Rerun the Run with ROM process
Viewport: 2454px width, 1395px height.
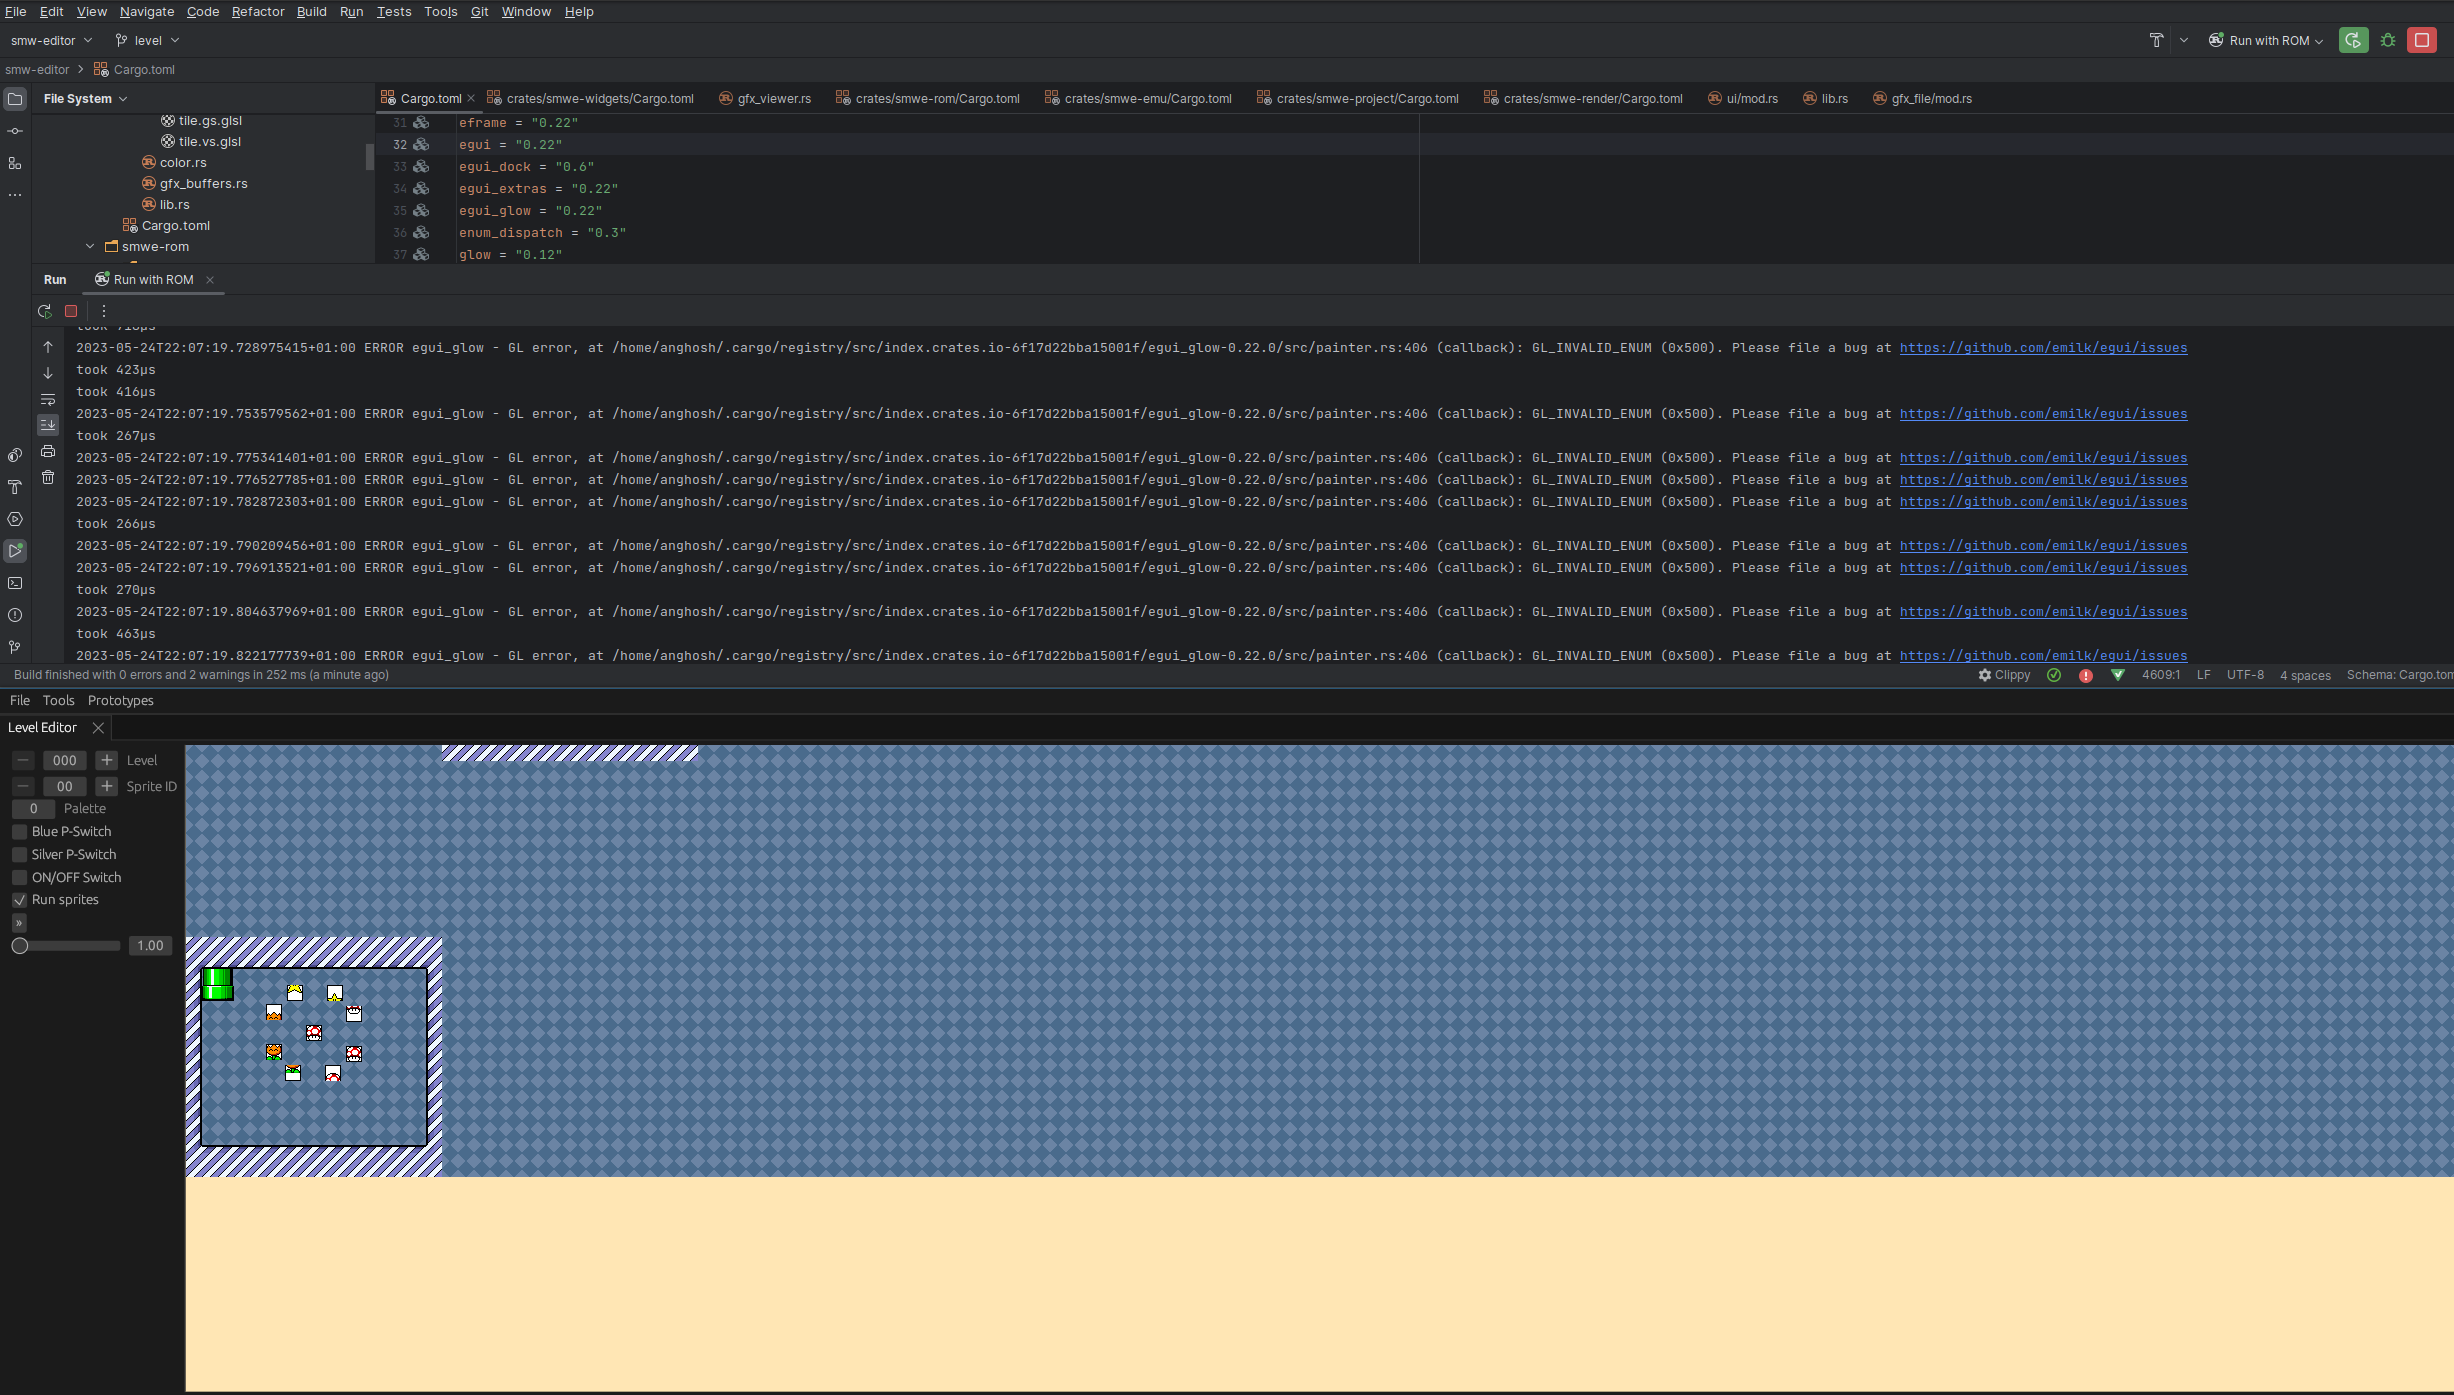[x=46, y=311]
